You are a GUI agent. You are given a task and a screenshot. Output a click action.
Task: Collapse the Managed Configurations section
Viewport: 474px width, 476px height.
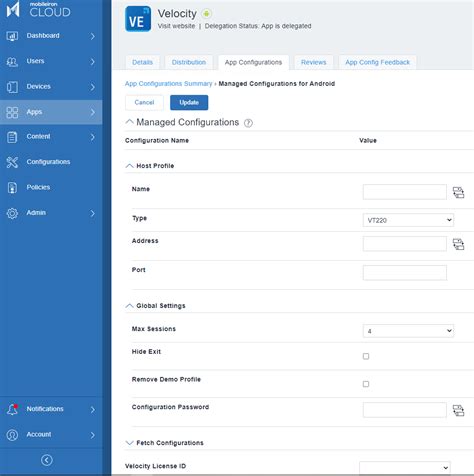(129, 122)
